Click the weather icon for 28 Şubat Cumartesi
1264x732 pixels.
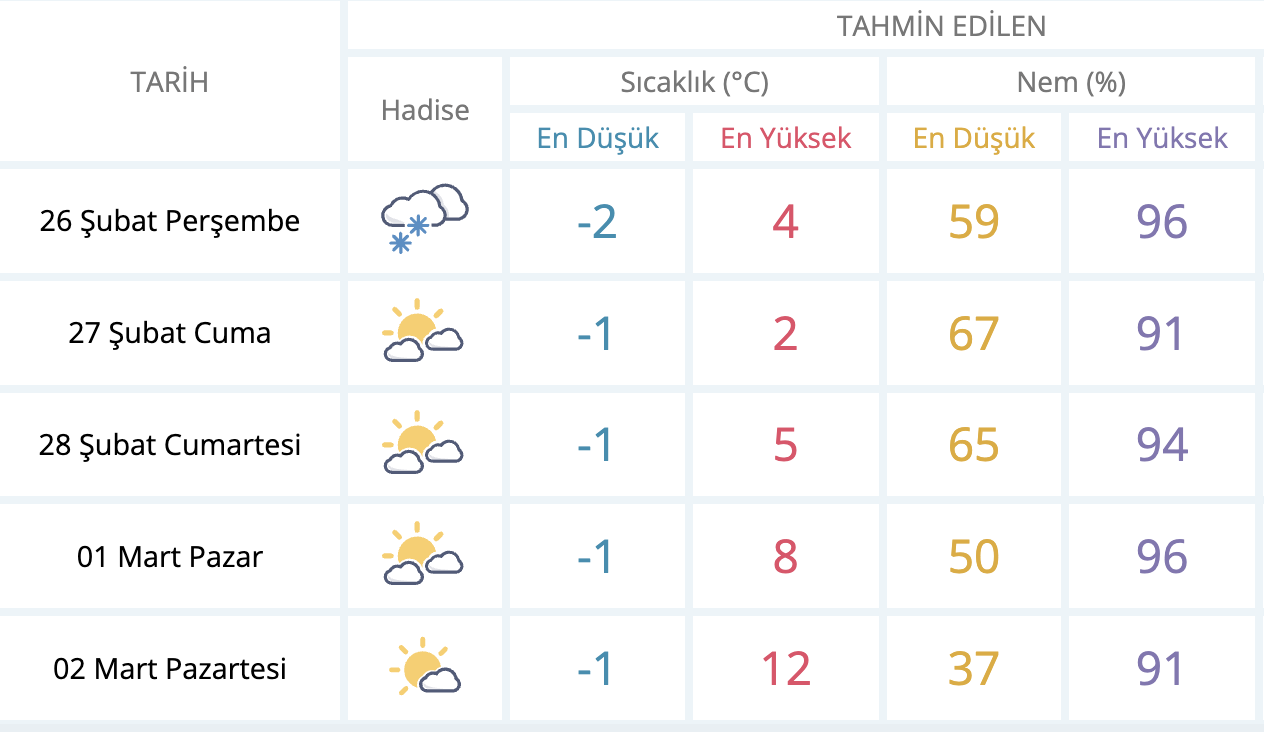(423, 444)
